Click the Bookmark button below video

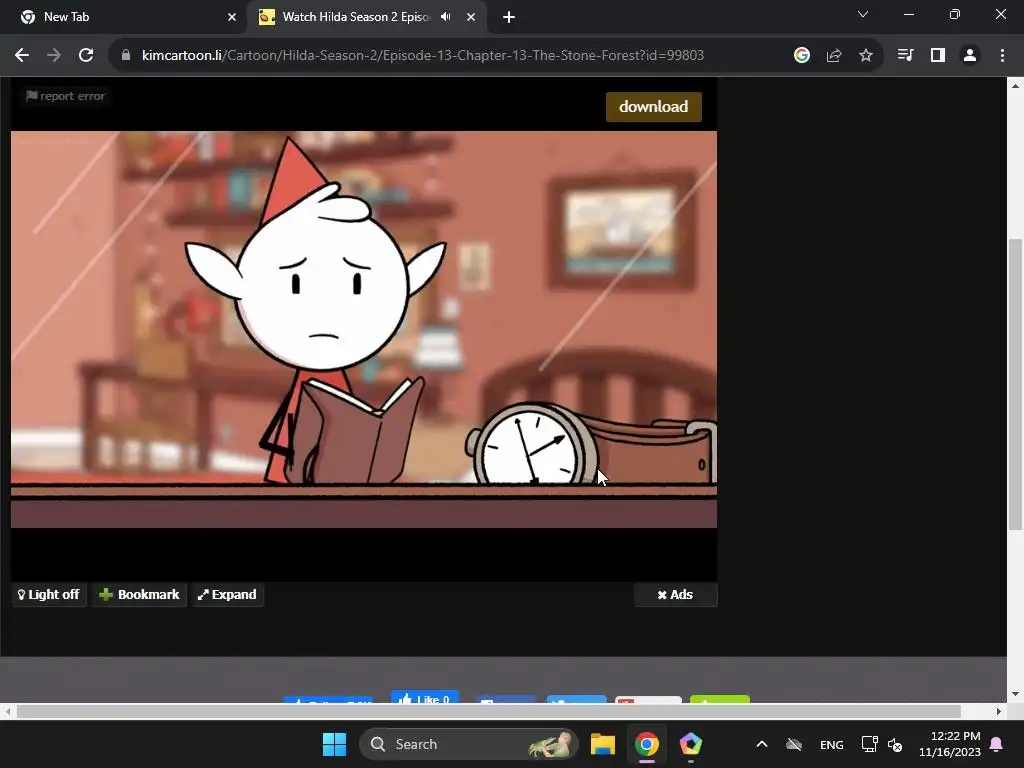click(139, 595)
